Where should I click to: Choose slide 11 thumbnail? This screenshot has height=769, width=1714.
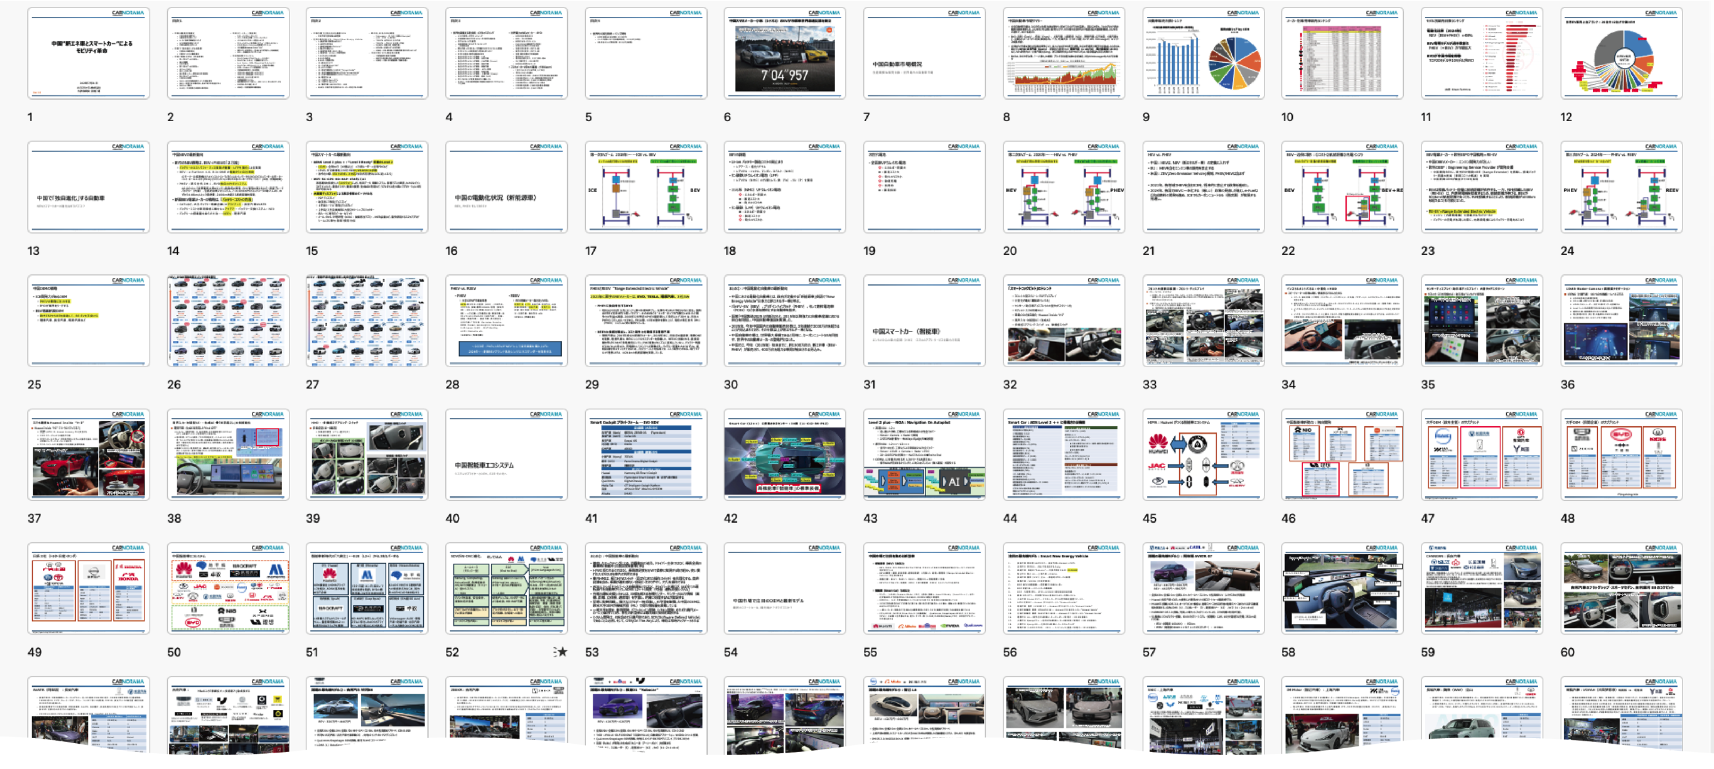pos(1482,53)
